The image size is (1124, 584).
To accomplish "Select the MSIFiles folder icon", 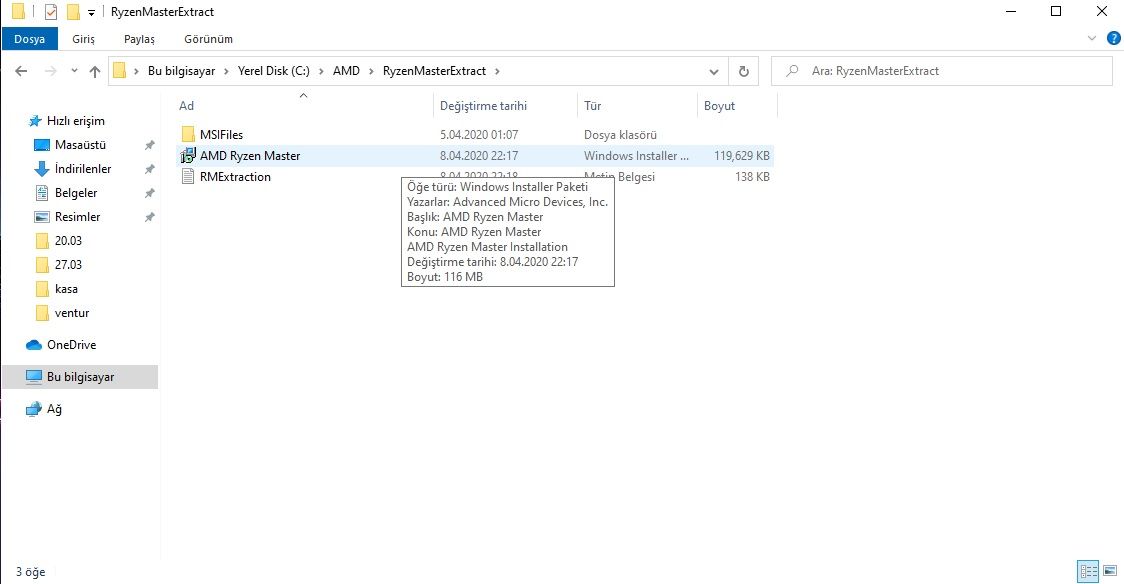I will [188, 134].
